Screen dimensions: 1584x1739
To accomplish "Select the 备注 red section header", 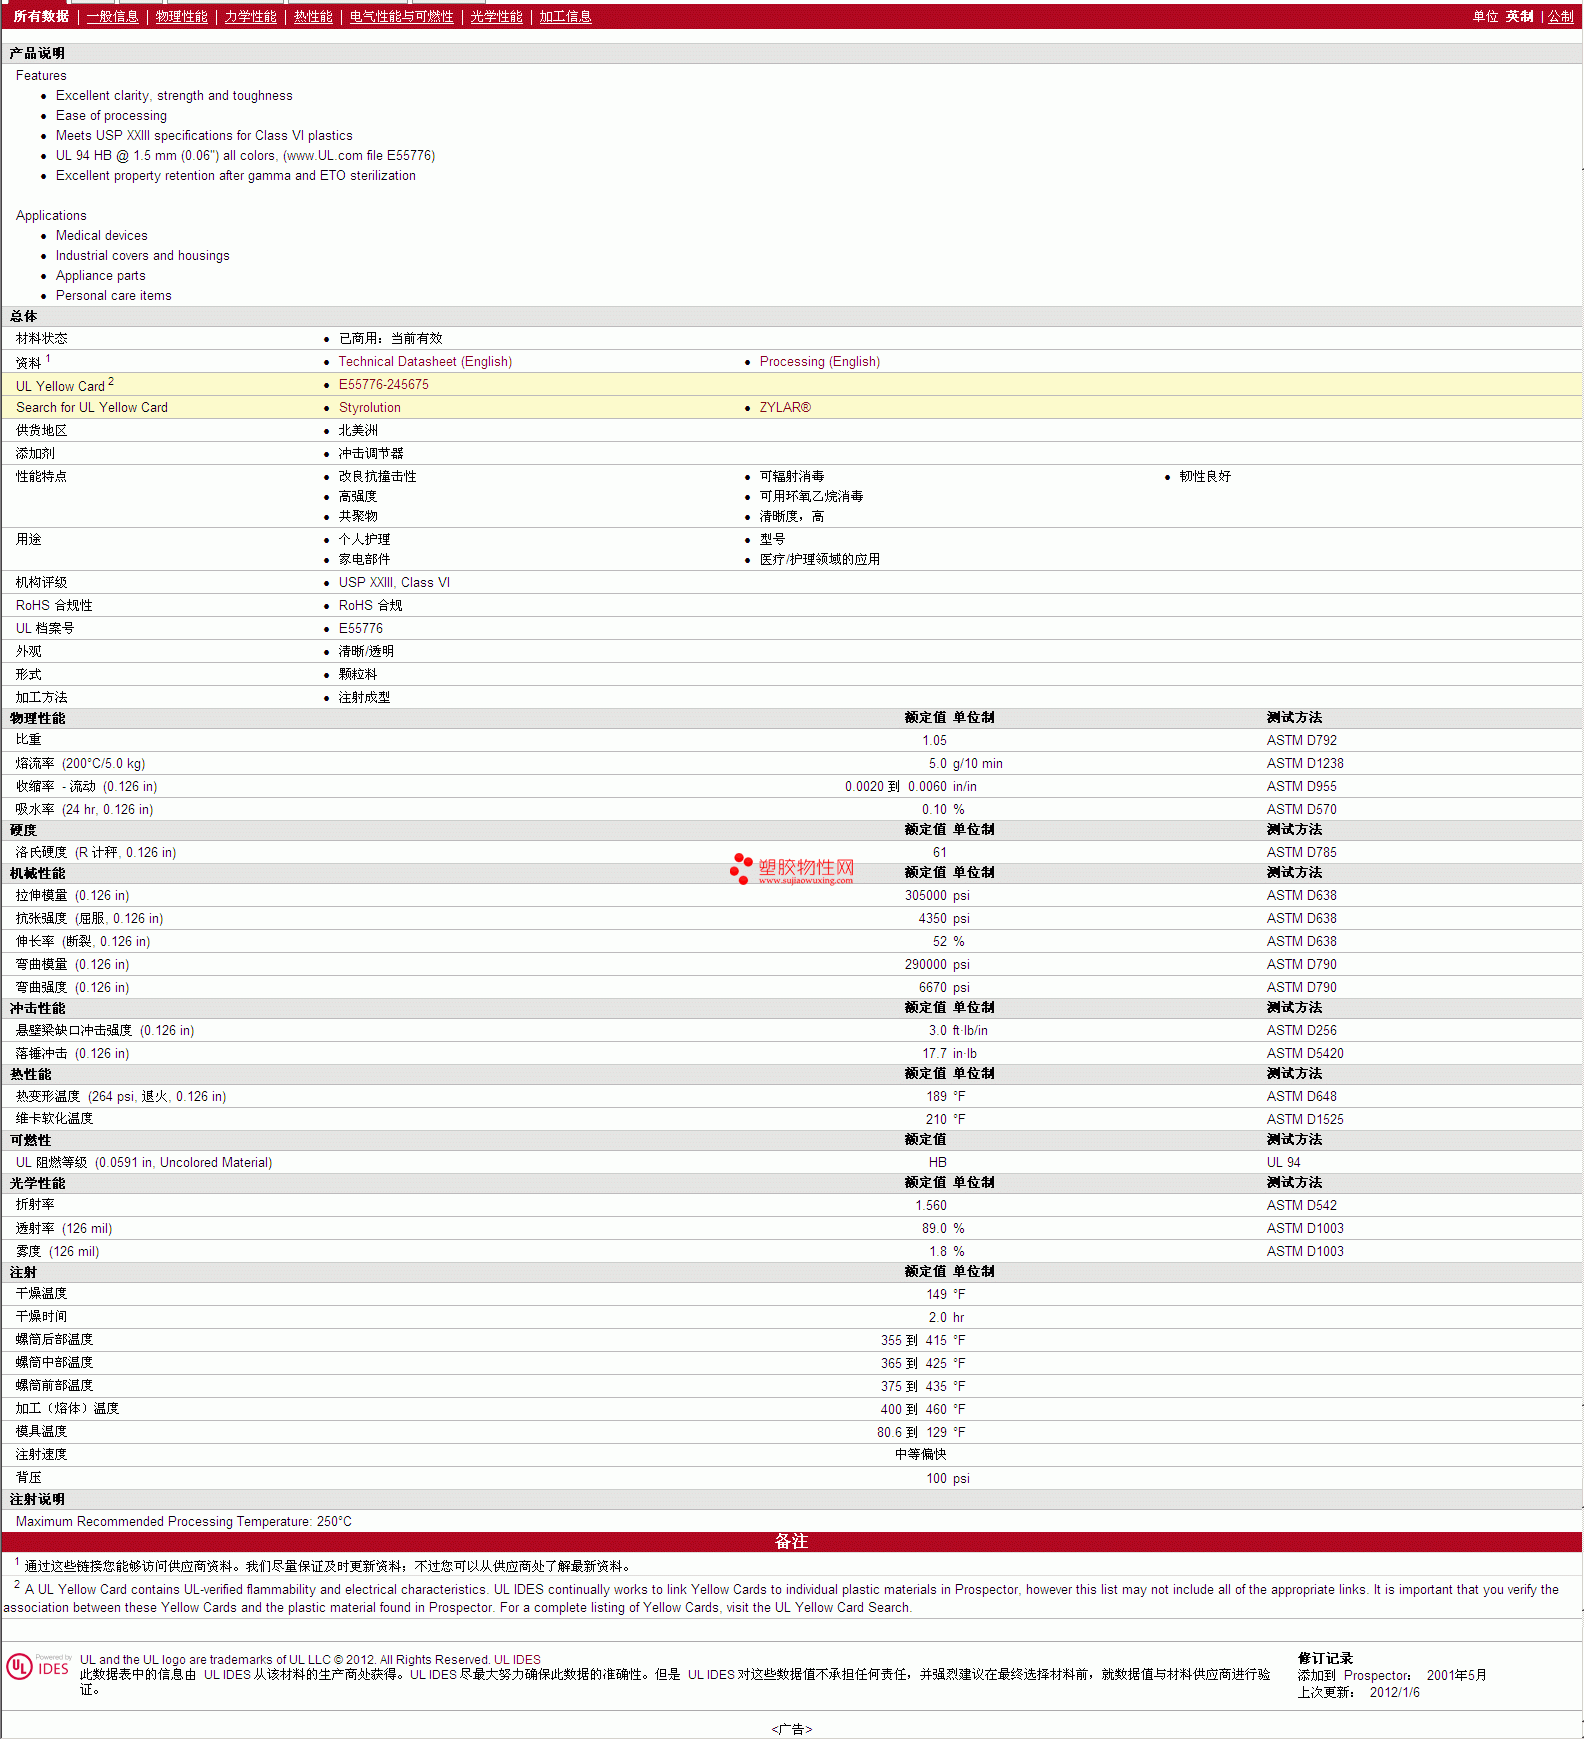I will (791, 1542).
